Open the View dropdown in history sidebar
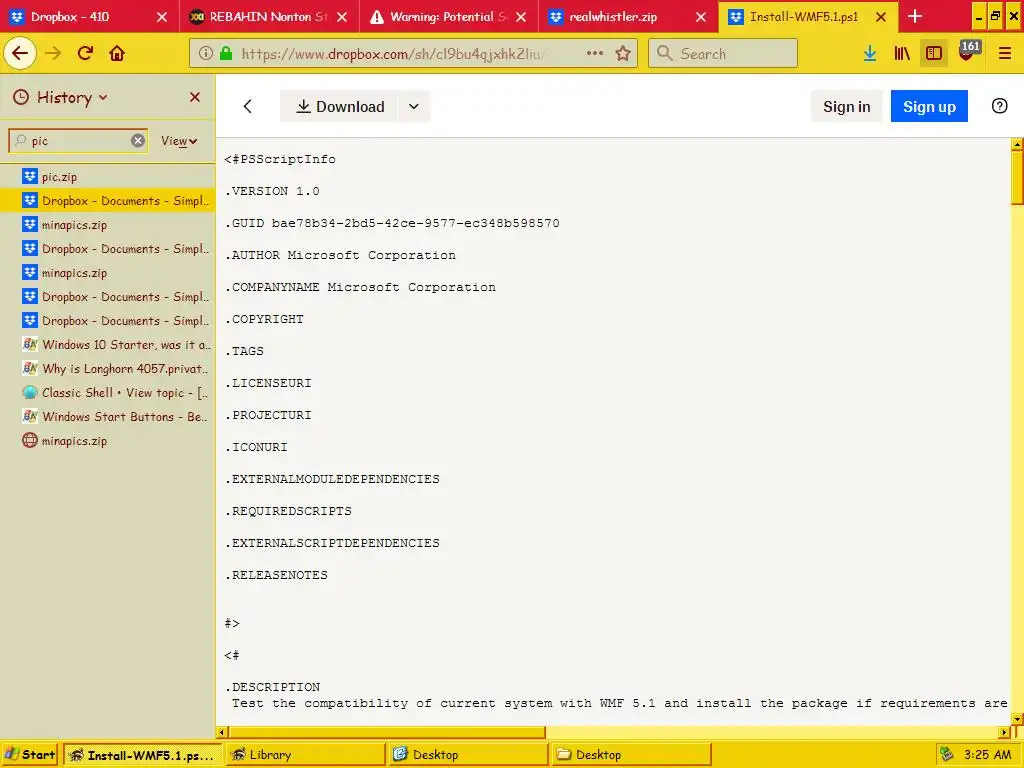Viewport: 1024px width, 768px height. pos(179,141)
